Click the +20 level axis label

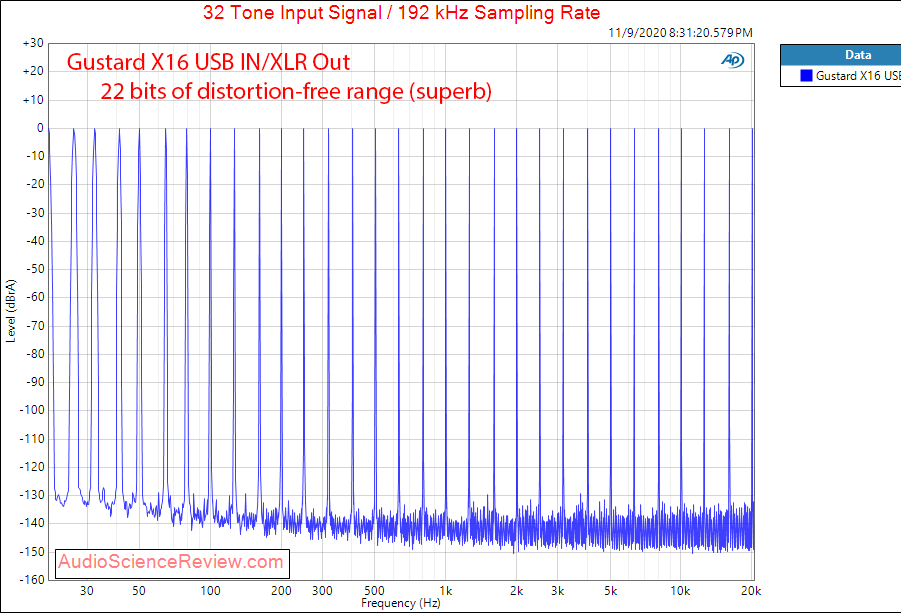tap(33, 71)
